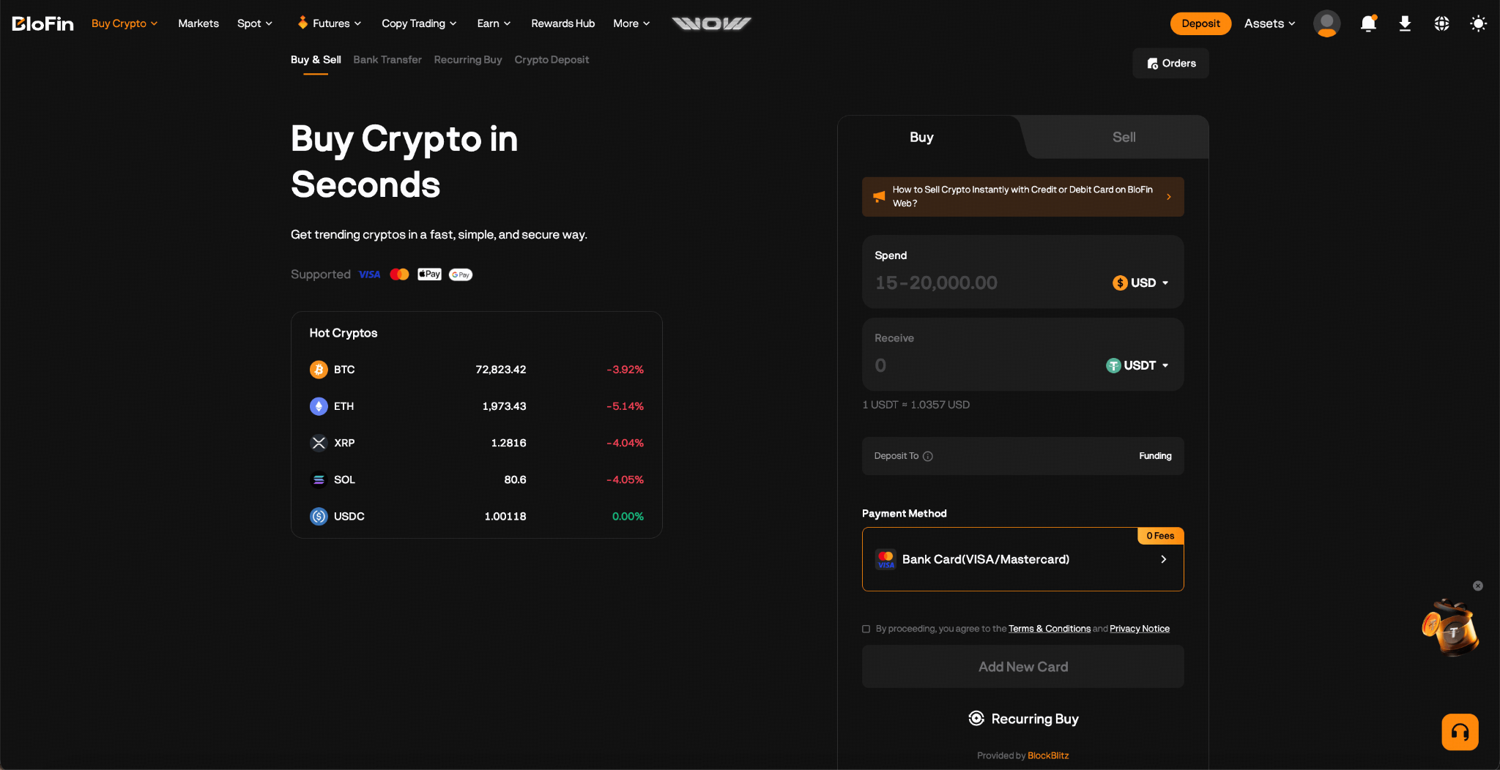This screenshot has width=1500, height=770.
Task: Click the USDC coin icon
Action: (319, 516)
